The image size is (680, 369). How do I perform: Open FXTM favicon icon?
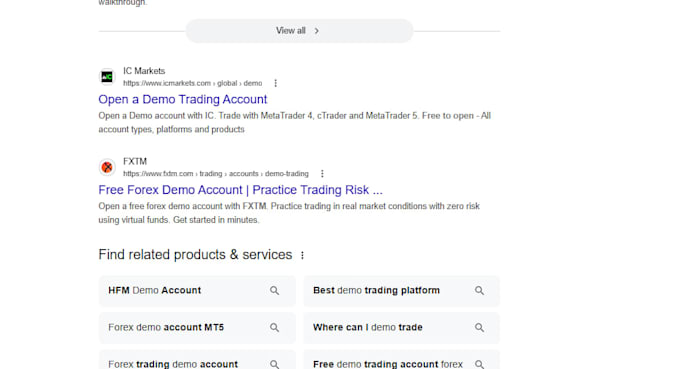[107, 167]
